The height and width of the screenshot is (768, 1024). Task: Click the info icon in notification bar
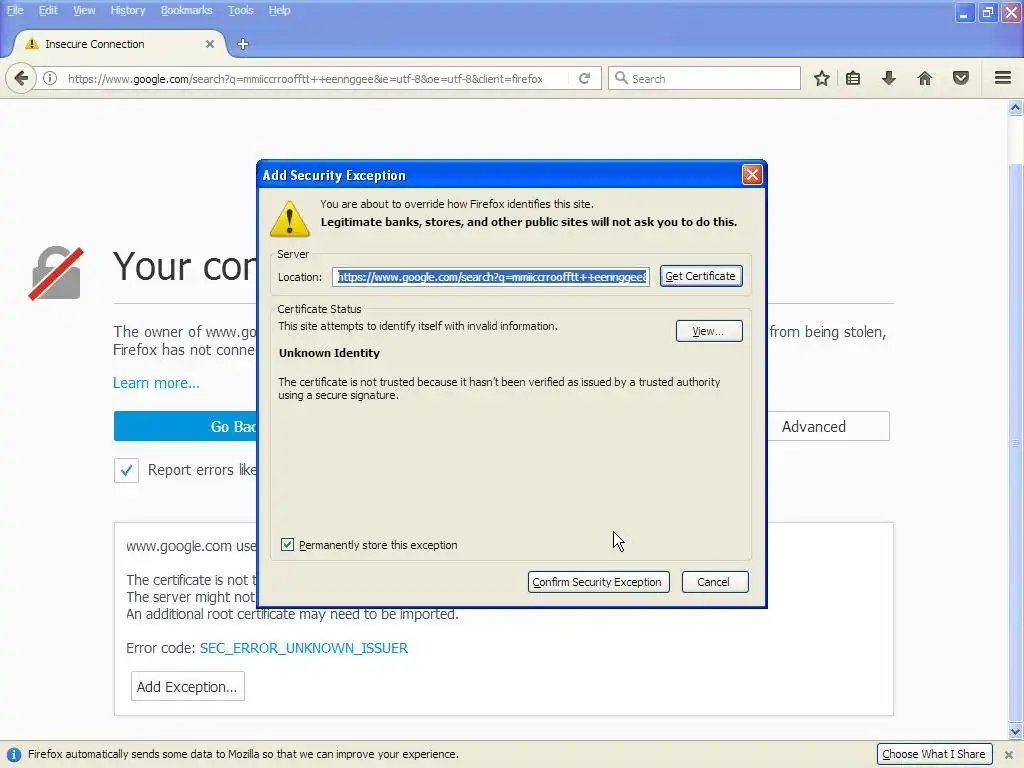click(x=13, y=754)
